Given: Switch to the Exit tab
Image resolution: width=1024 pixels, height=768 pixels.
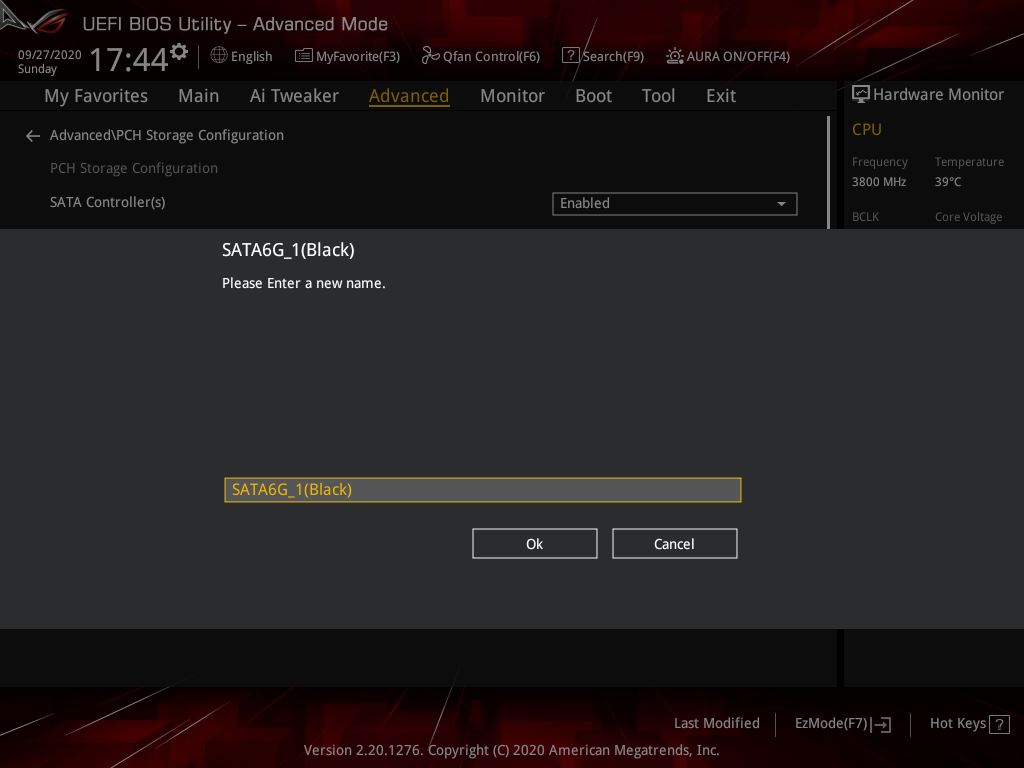Looking at the screenshot, I should point(721,96).
